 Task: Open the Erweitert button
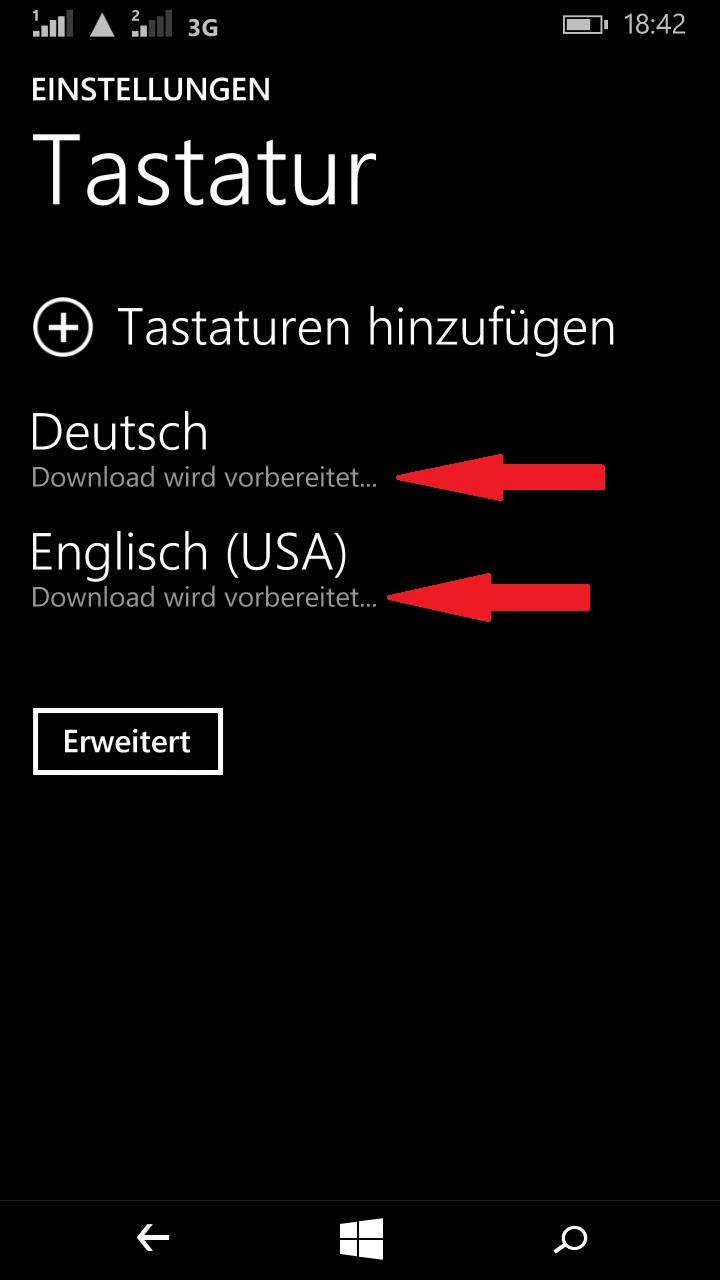tap(127, 742)
